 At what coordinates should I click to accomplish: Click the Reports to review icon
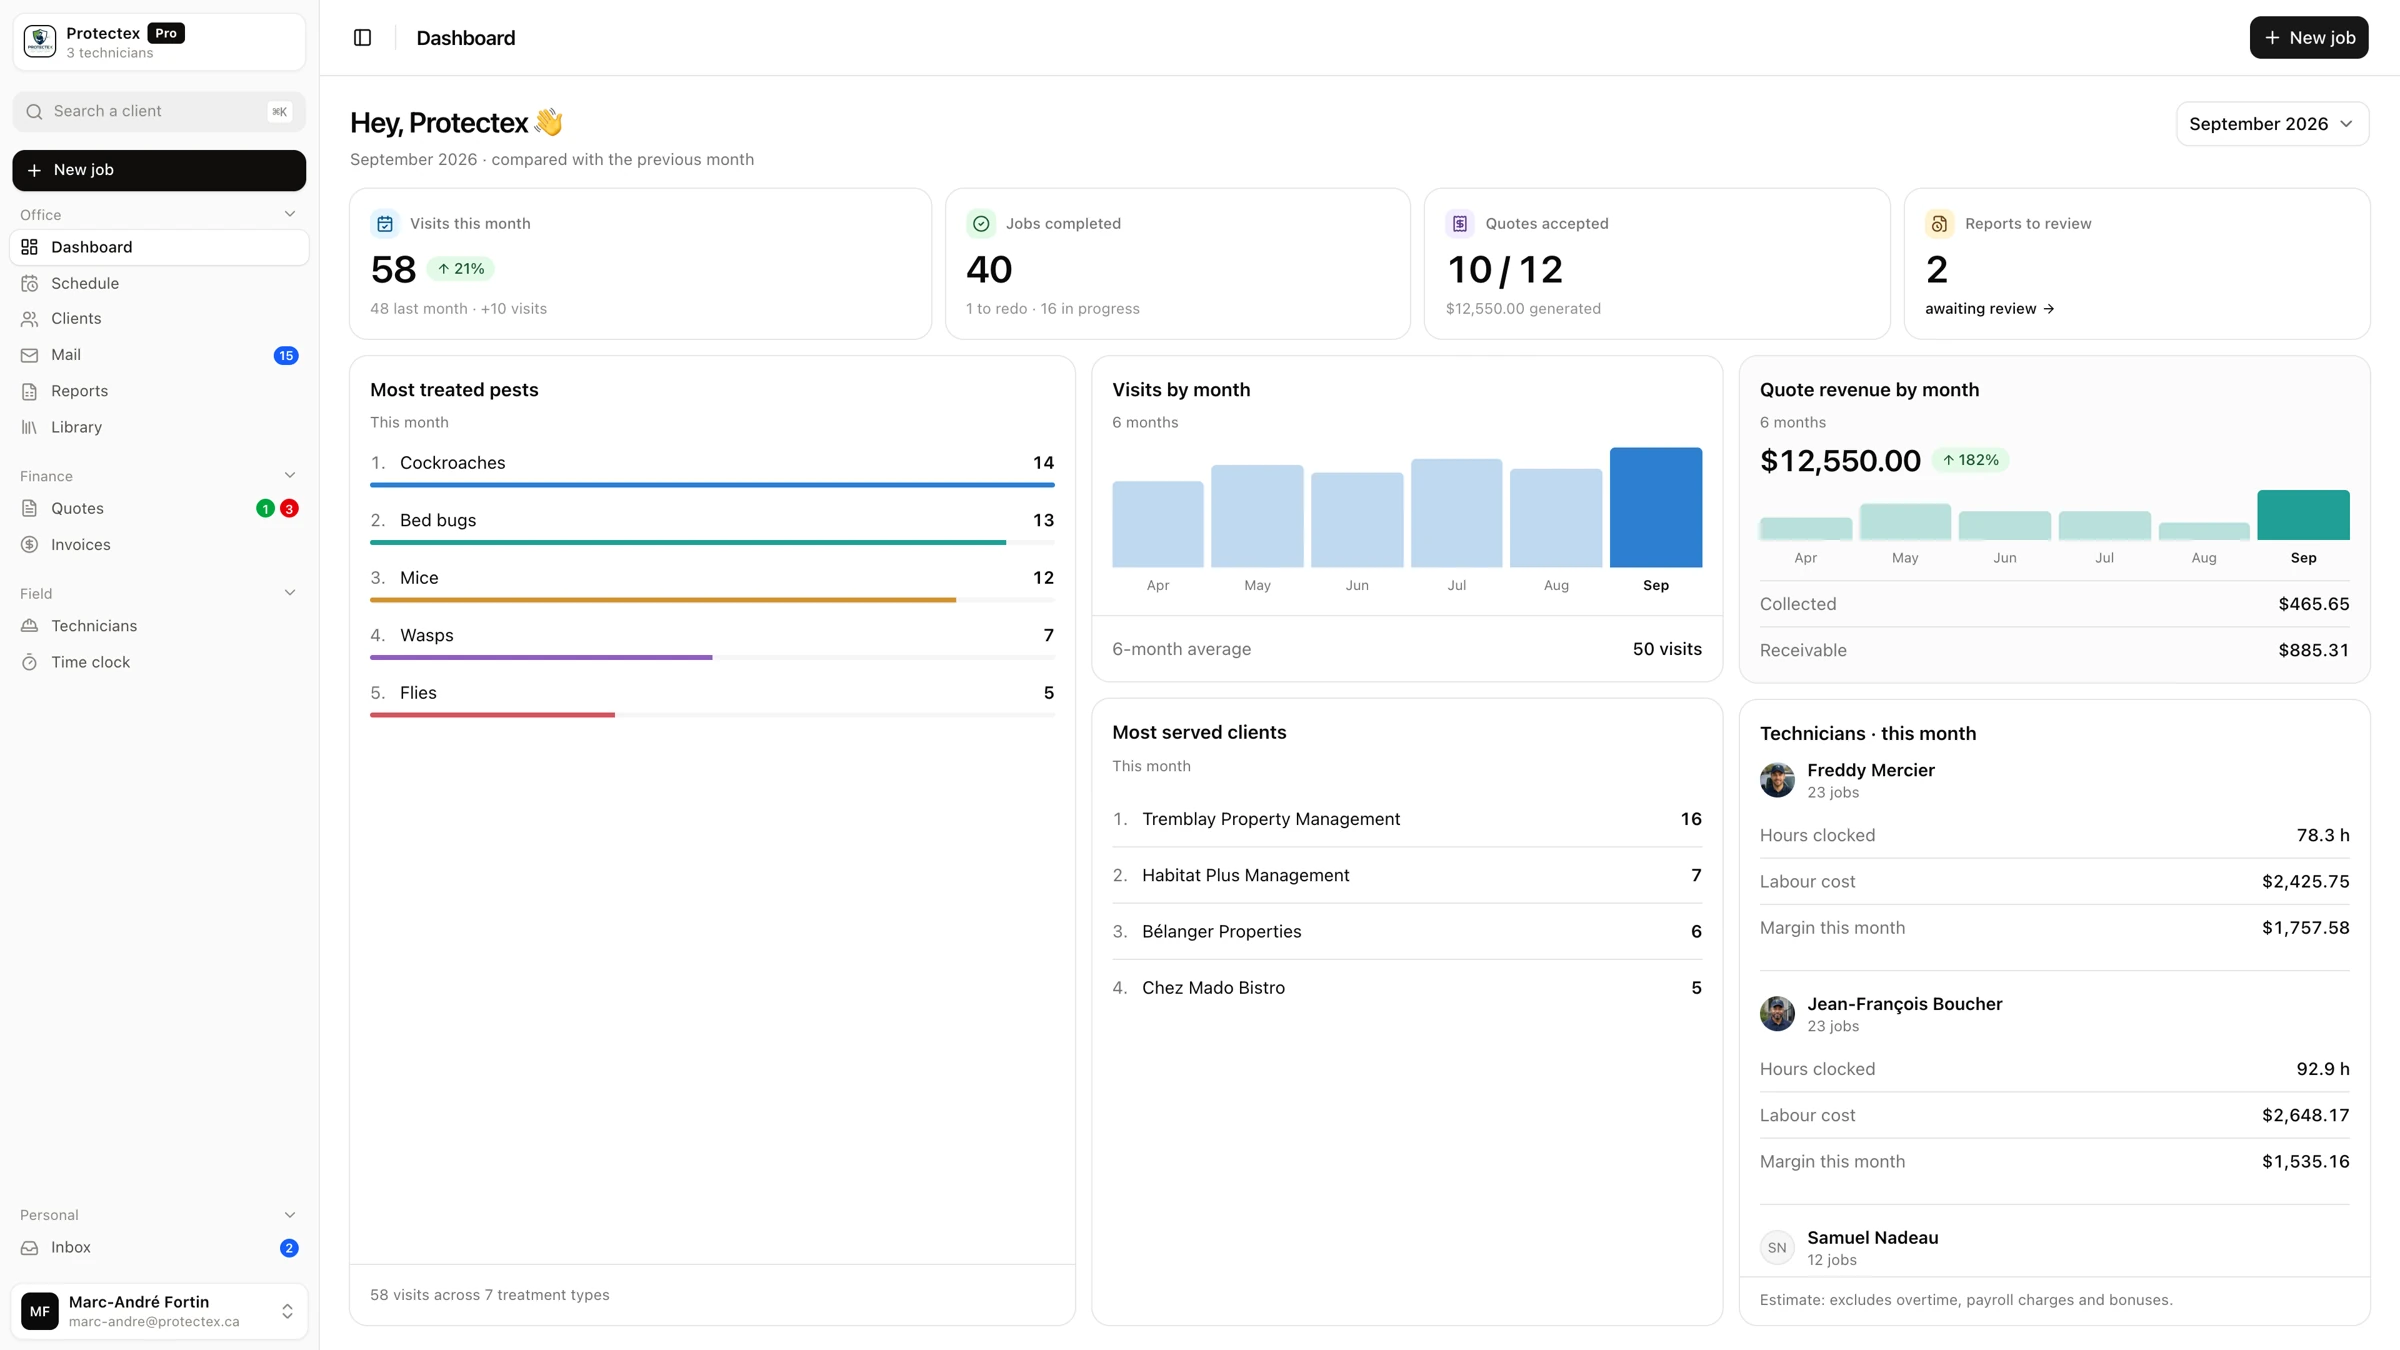tap(1939, 224)
